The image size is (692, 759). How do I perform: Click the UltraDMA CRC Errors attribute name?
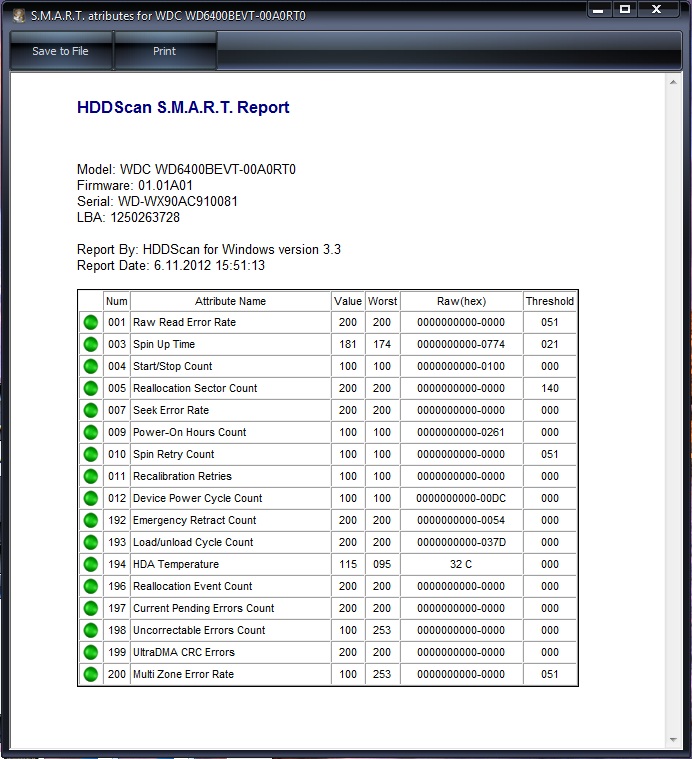click(x=184, y=653)
